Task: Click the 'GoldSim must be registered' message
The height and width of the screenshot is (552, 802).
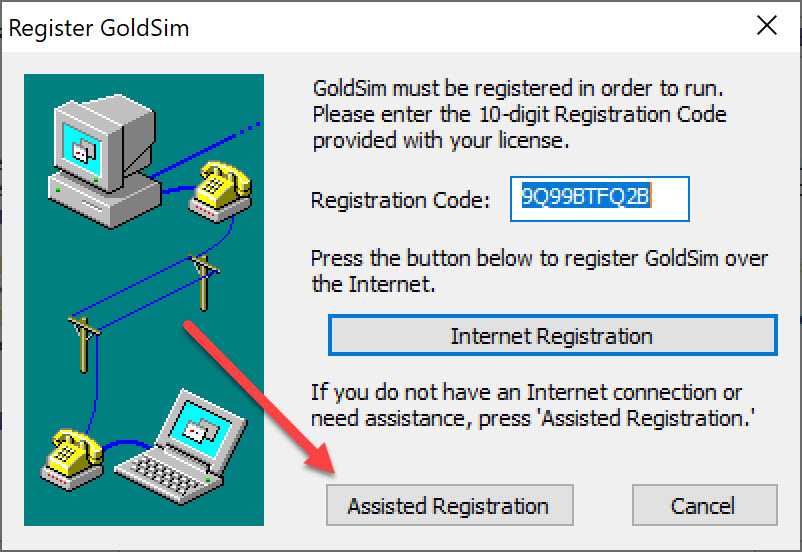Action: click(519, 115)
